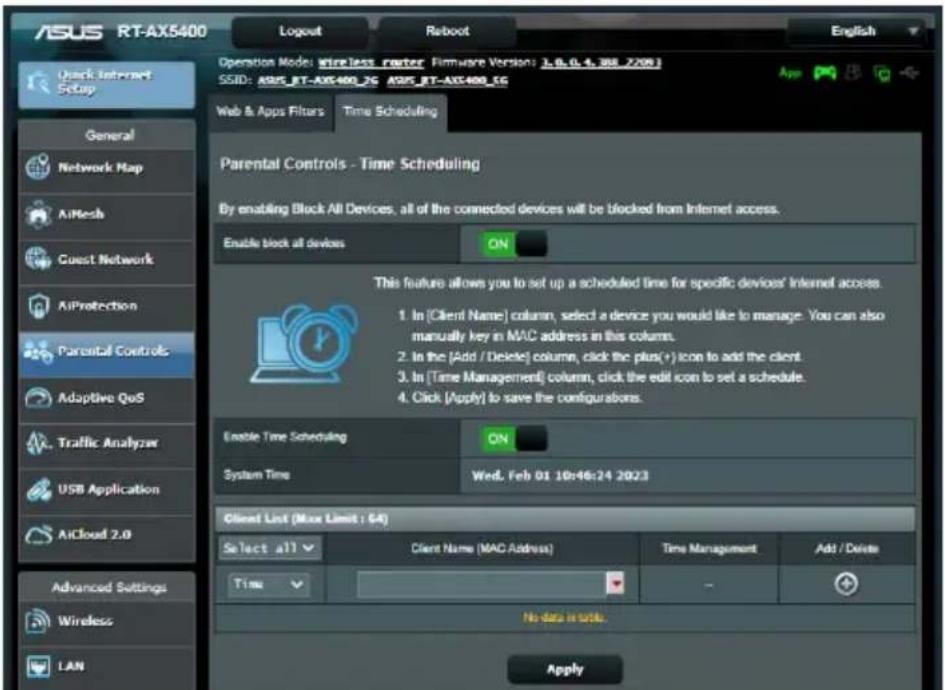945x690 pixels.
Task: Open the Guest Network globe icon
Action: (x=38, y=259)
